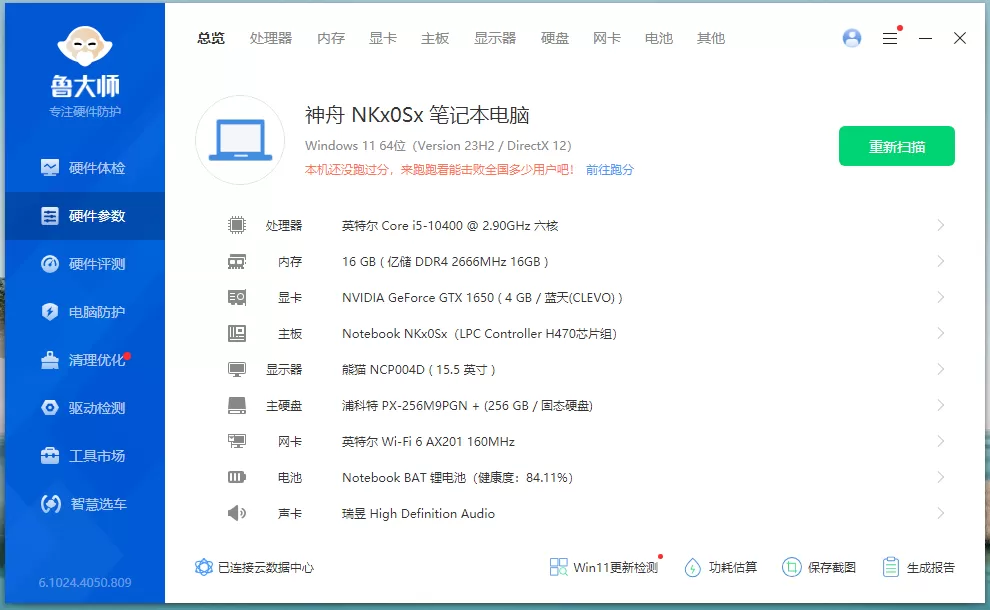The width and height of the screenshot is (990, 610).
Task: Click the laptop thumbnail image
Action: point(240,140)
